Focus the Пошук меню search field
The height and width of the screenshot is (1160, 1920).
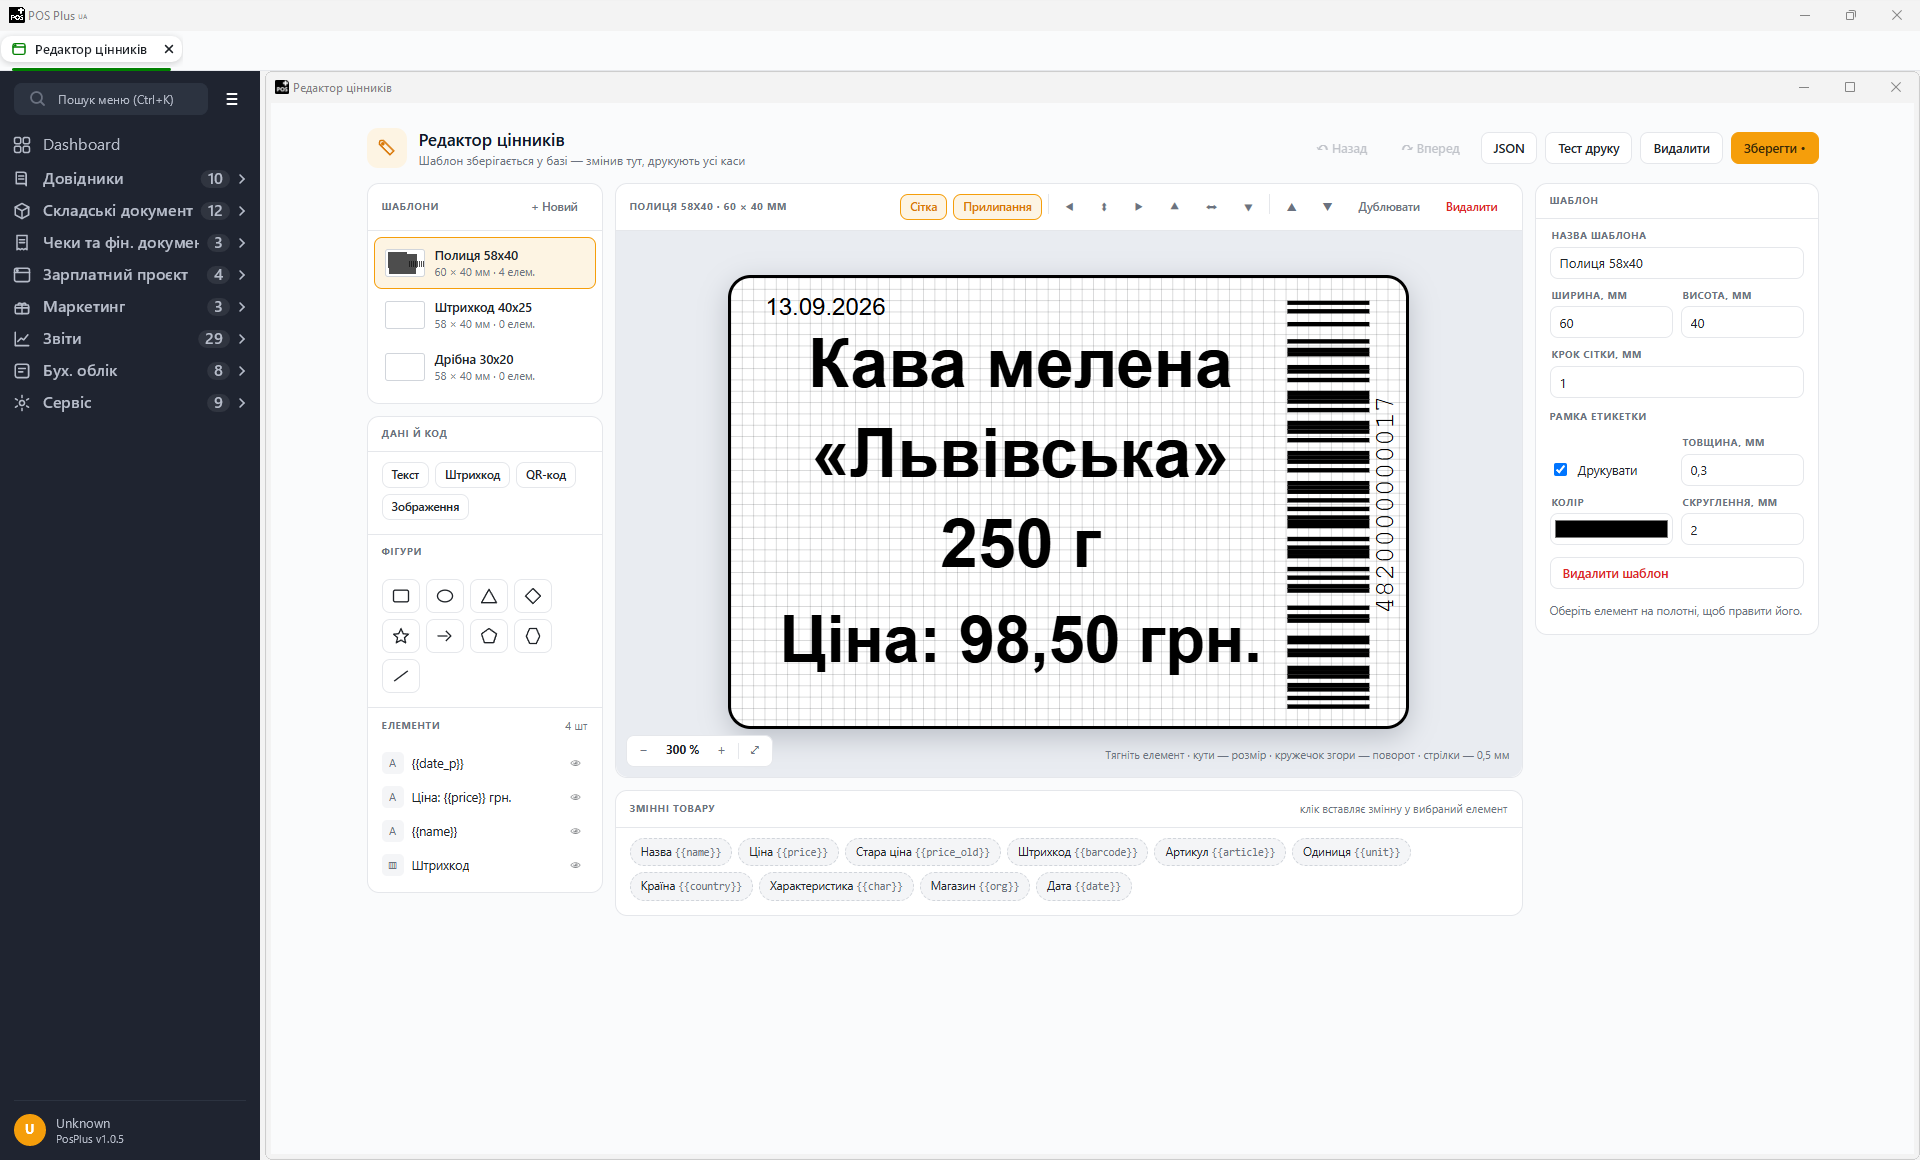click(111, 99)
